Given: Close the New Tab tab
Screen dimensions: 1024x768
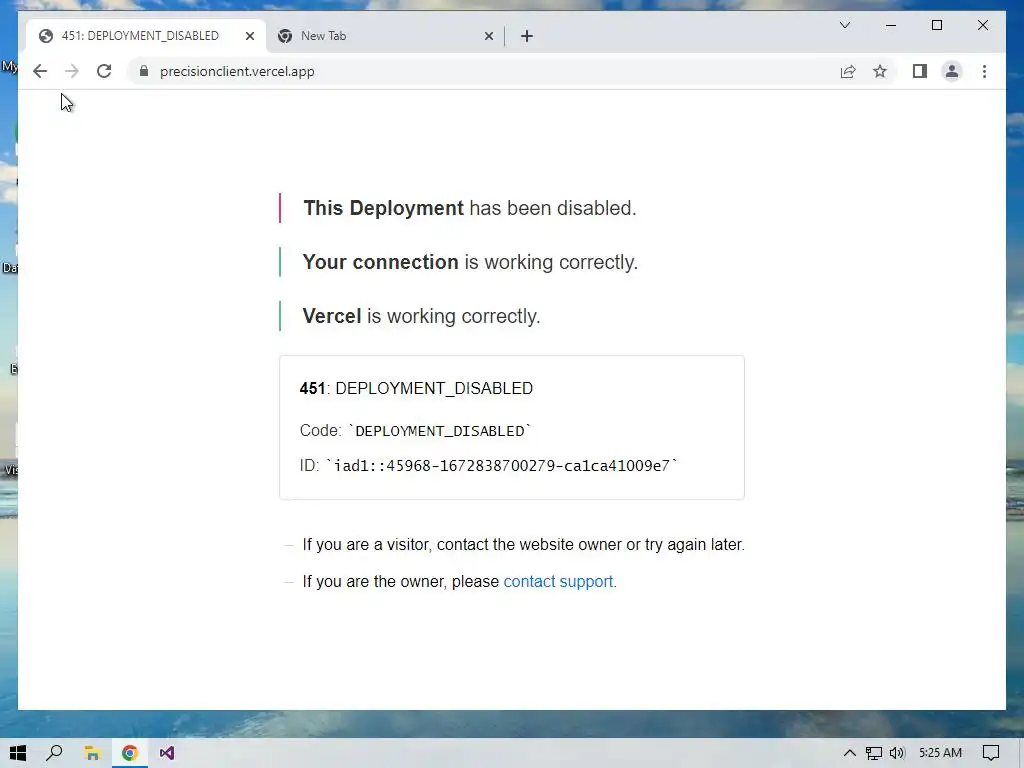Looking at the screenshot, I should point(488,36).
